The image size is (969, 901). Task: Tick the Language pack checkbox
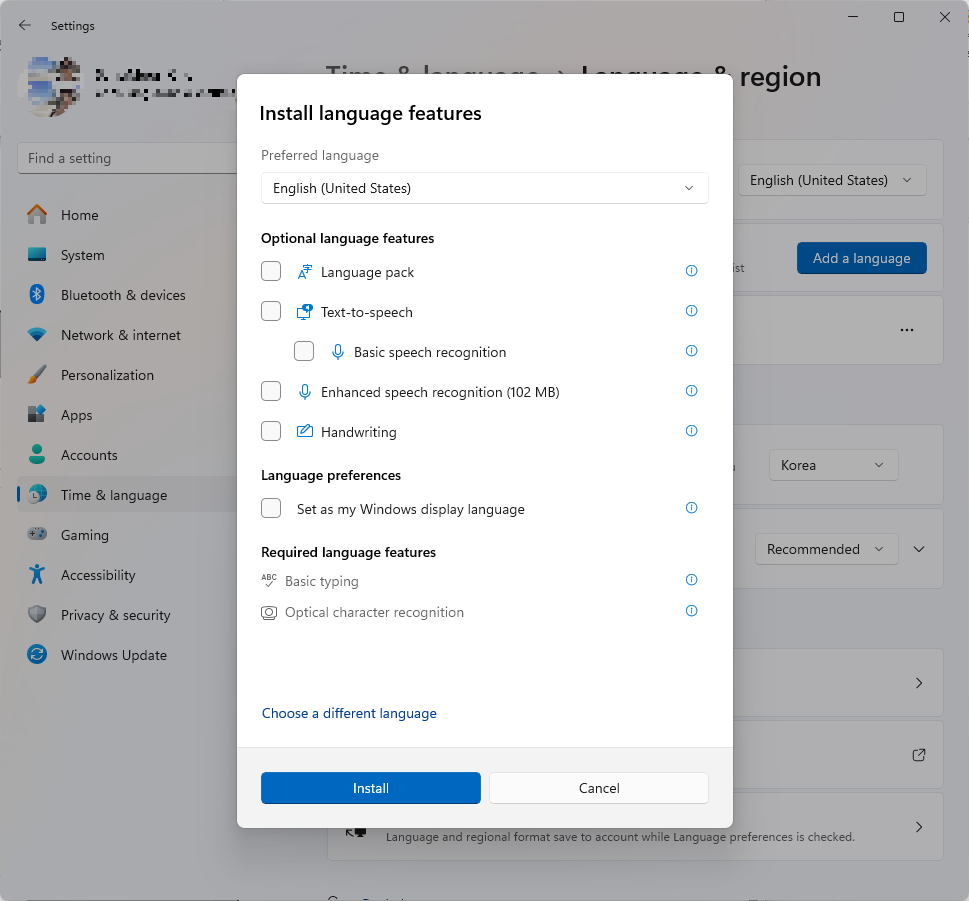271,271
